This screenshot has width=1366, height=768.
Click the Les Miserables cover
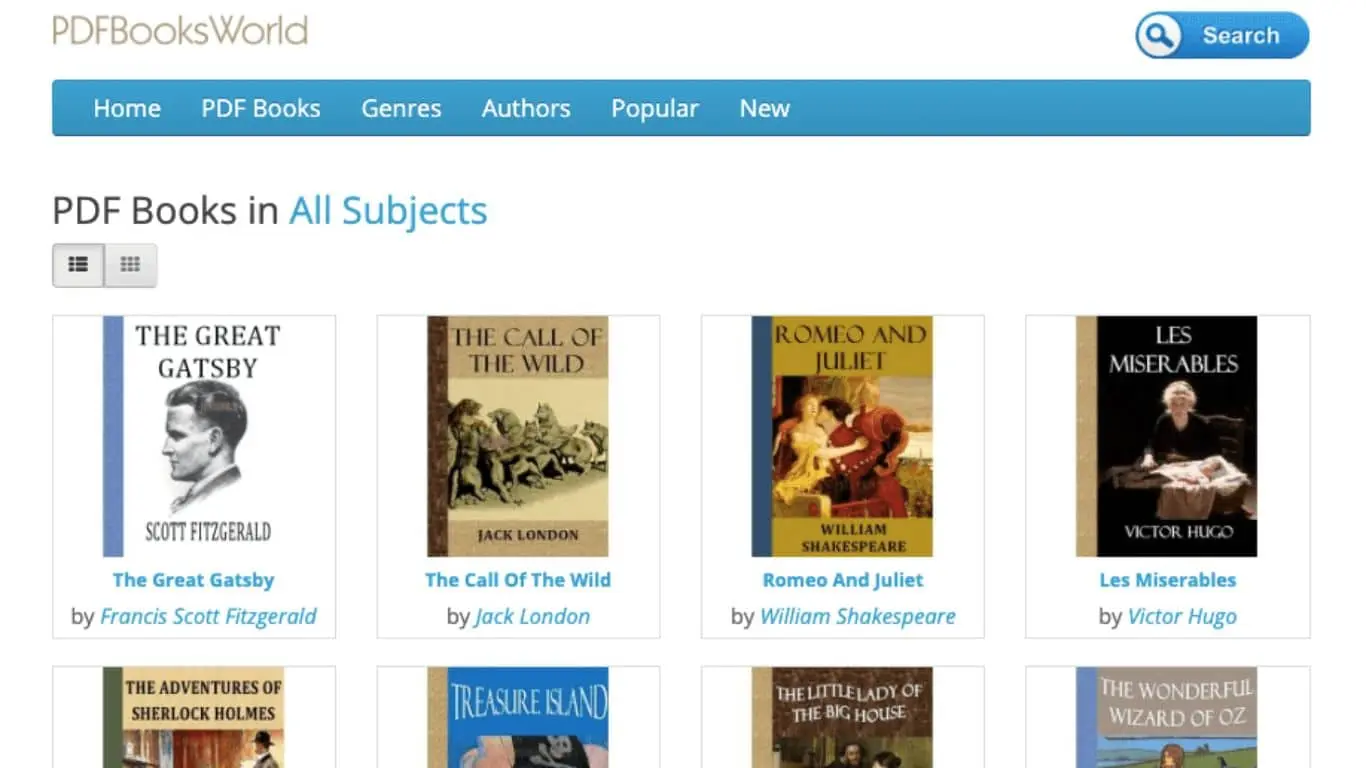(1169, 435)
